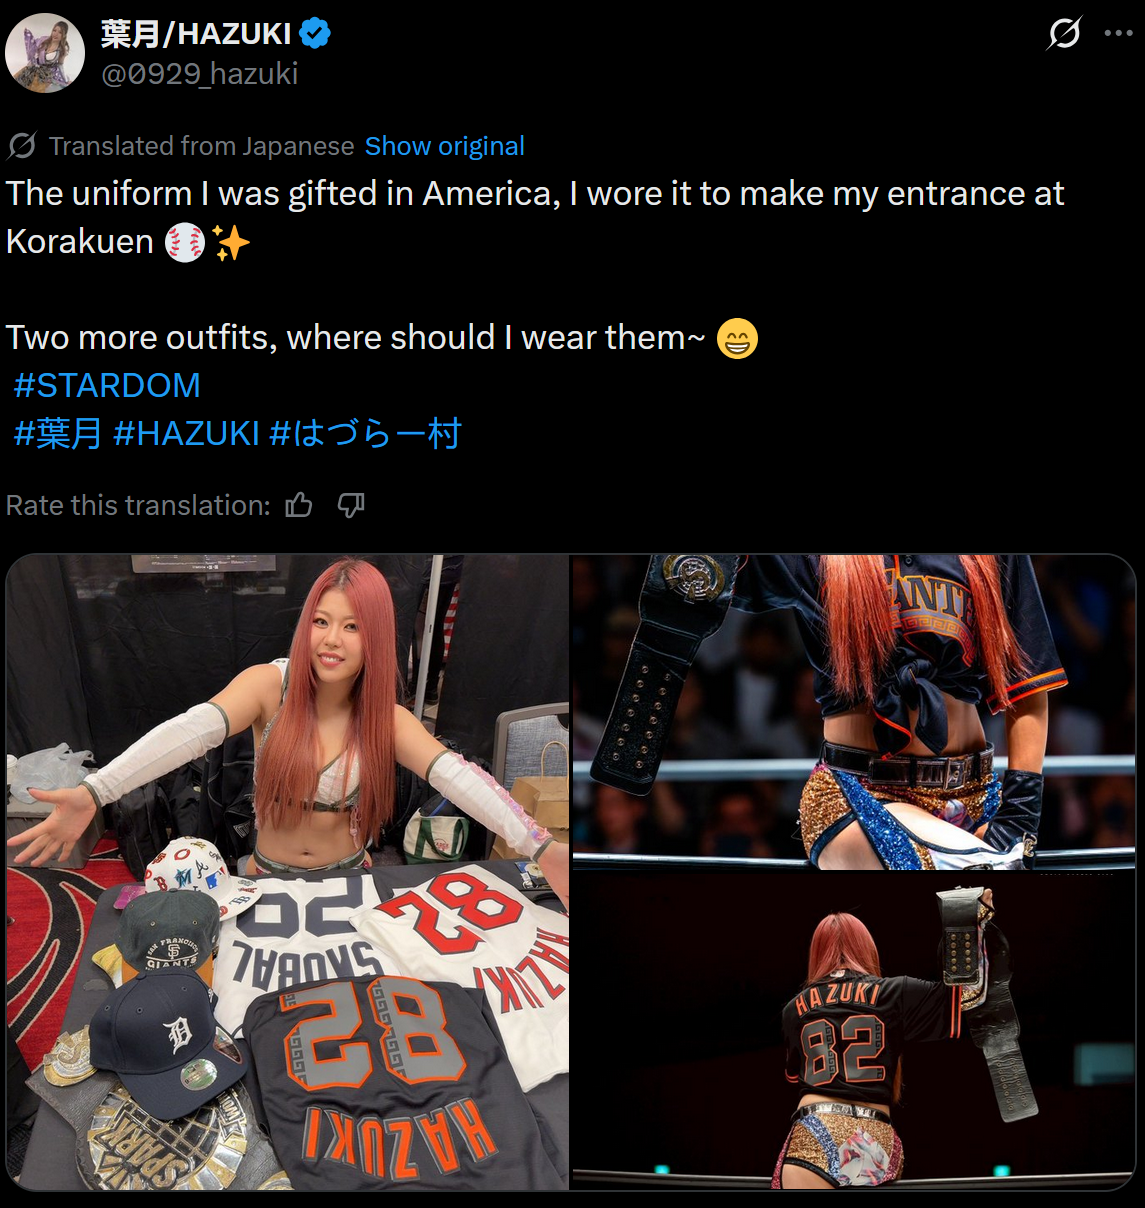Open the #葉月 hashtag
Image resolution: width=1145 pixels, height=1208 pixels.
click(x=58, y=434)
